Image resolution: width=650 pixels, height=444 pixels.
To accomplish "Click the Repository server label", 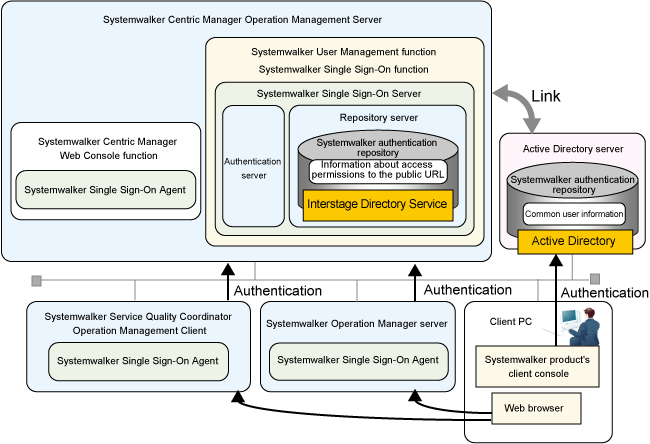I will click(378, 118).
